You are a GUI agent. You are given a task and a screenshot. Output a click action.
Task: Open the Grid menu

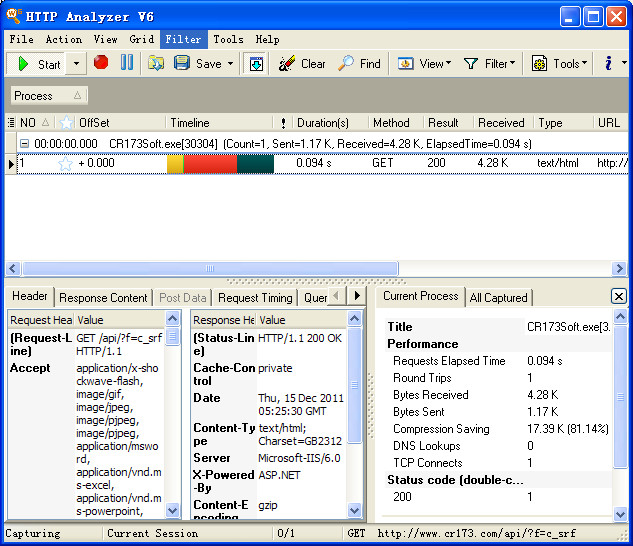coord(141,39)
